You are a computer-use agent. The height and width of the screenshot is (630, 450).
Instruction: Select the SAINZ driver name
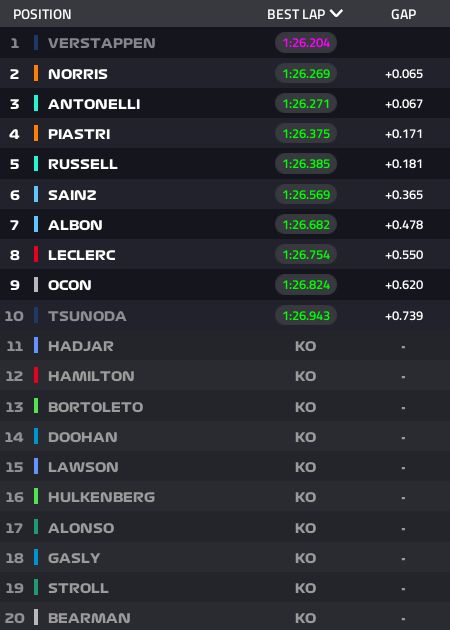click(72, 195)
